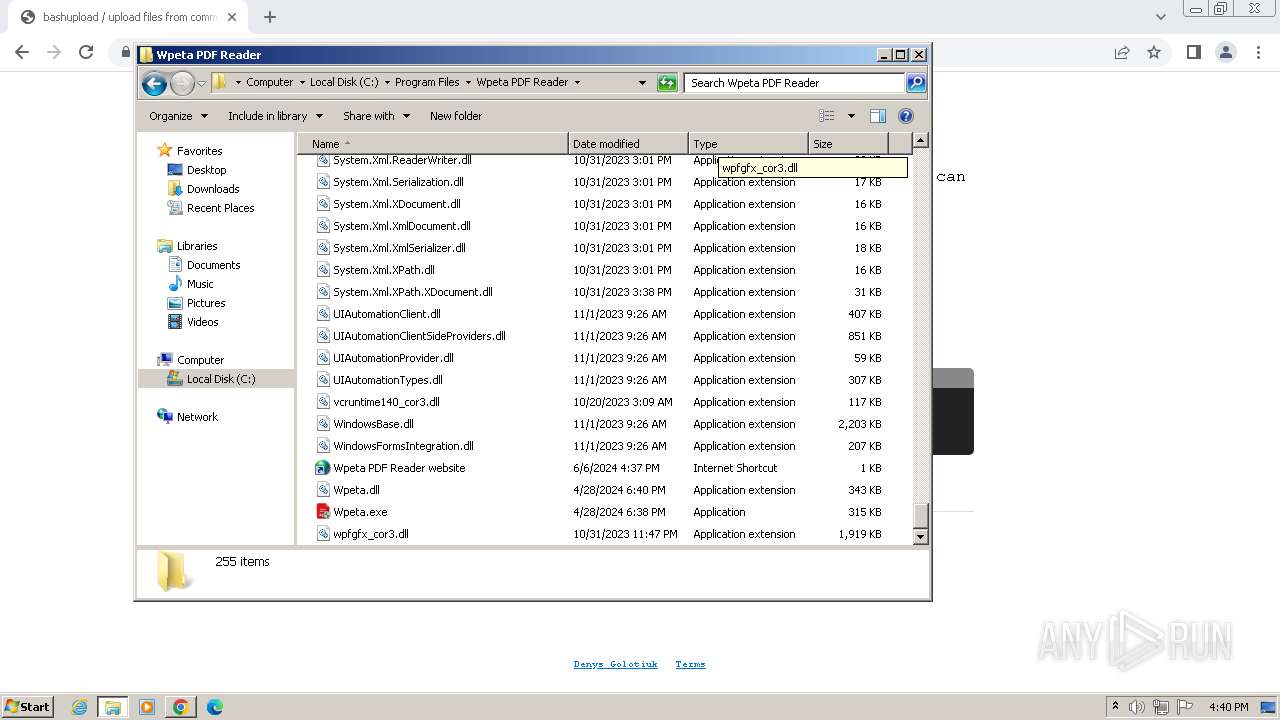Open the Include in library dropdown
Screen dimensions: 1280x720
275,116
